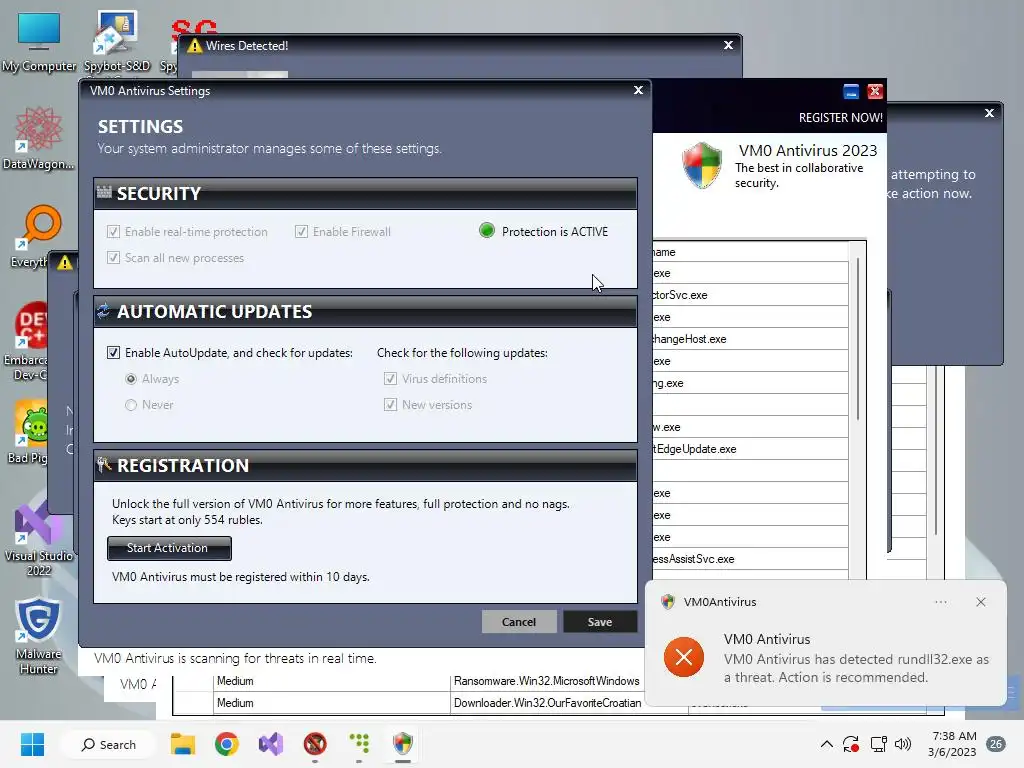Launch Google Chrome from taskbar
1024x768 pixels.
[x=227, y=744]
